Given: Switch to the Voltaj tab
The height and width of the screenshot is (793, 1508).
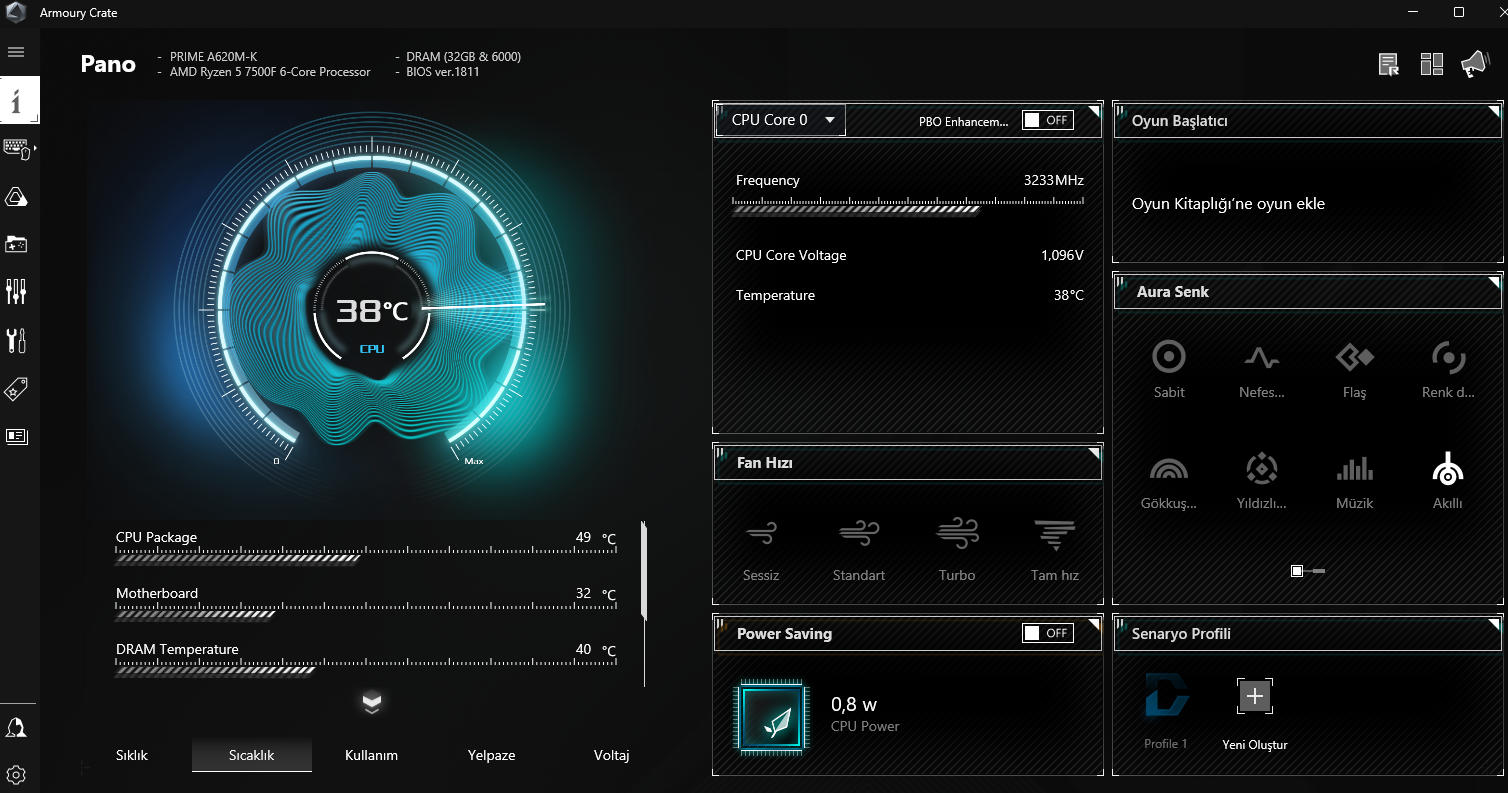Looking at the screenshot, I should [612, 756].
